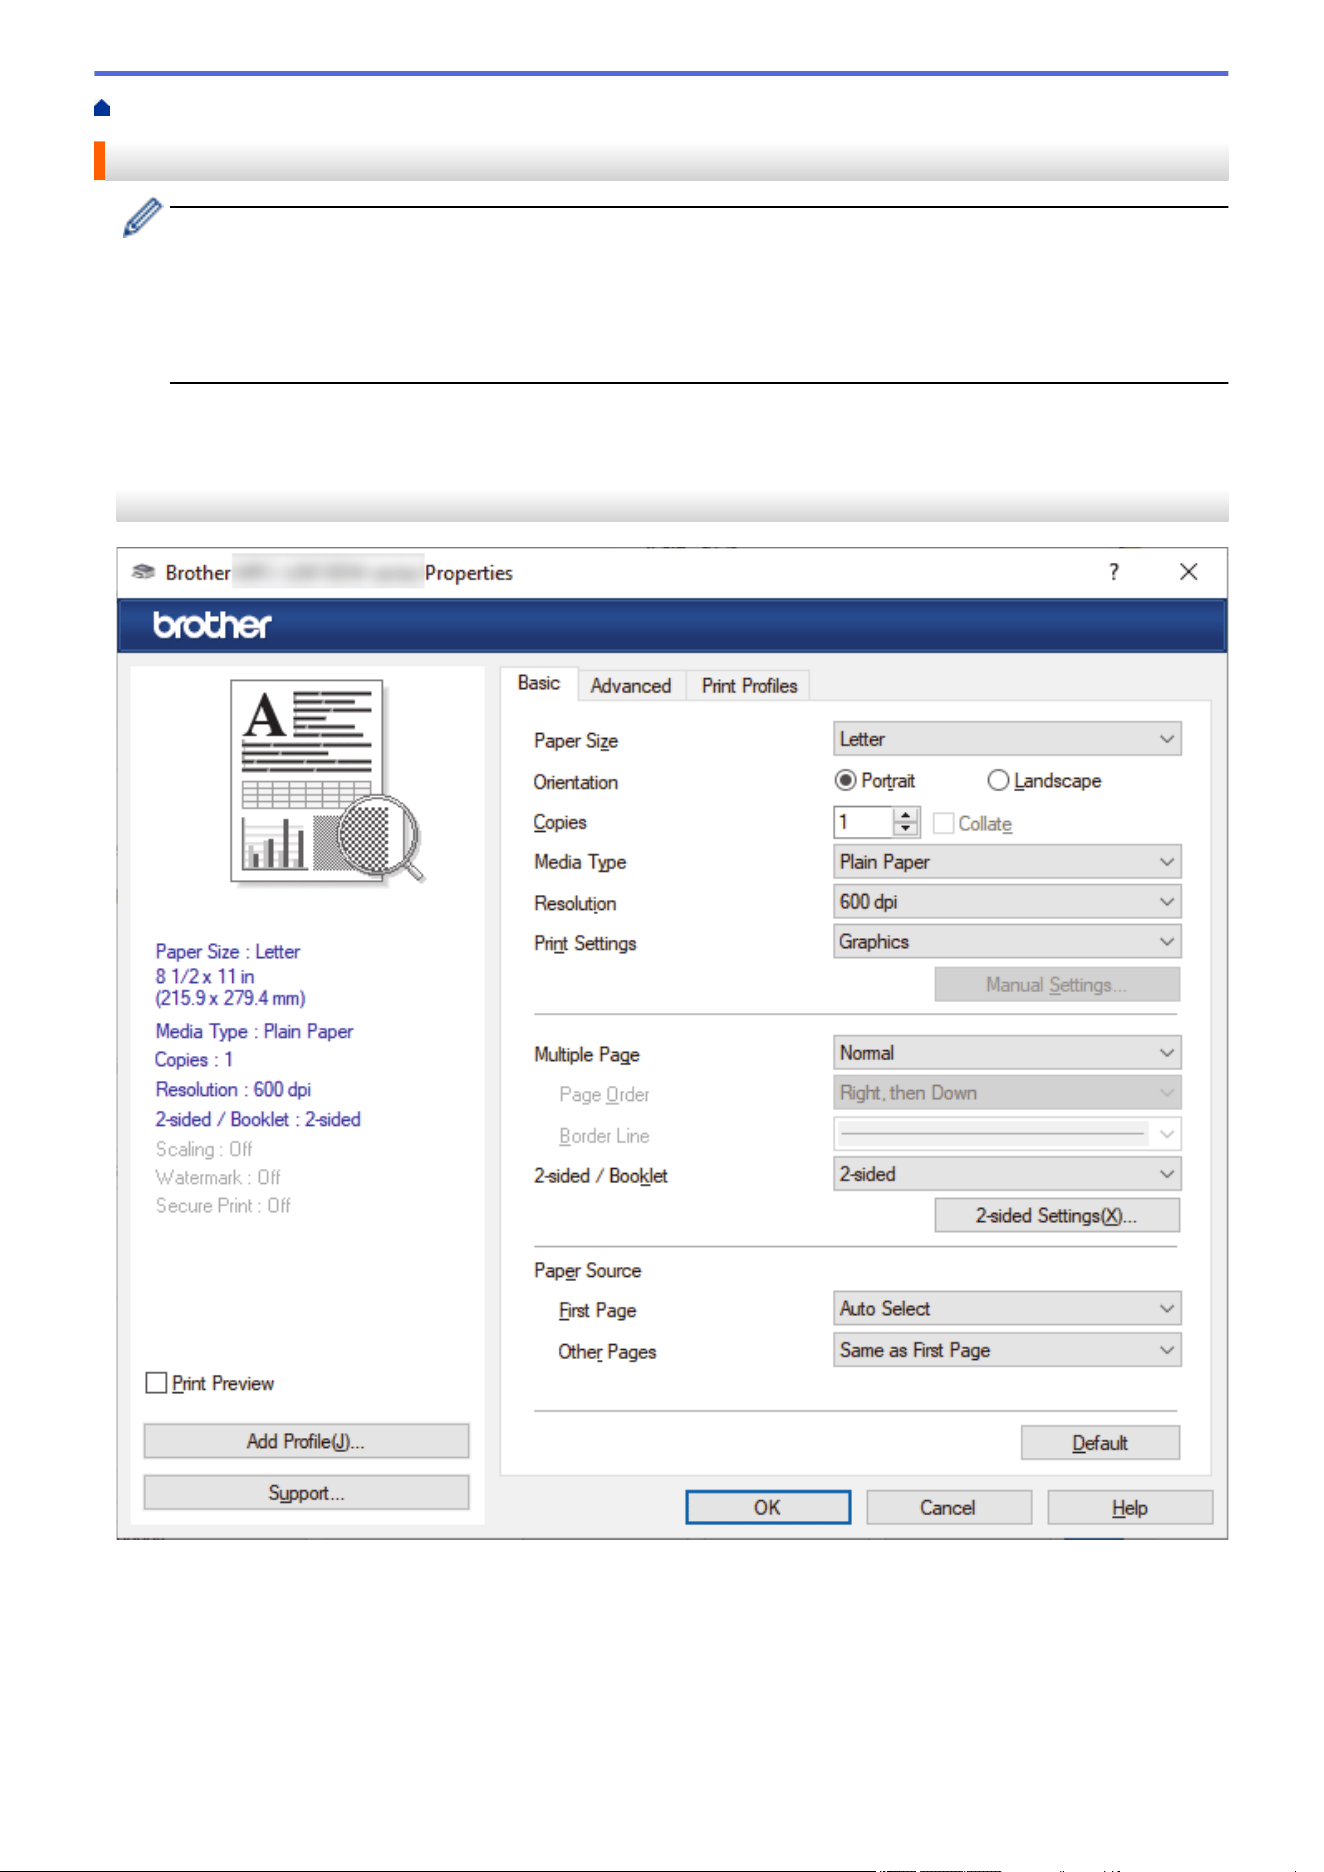Open the Paper Size dropdown set to Letter
Image resolution: width=1324 pixels, height=1872 pixels.
tap(1007, 739)
